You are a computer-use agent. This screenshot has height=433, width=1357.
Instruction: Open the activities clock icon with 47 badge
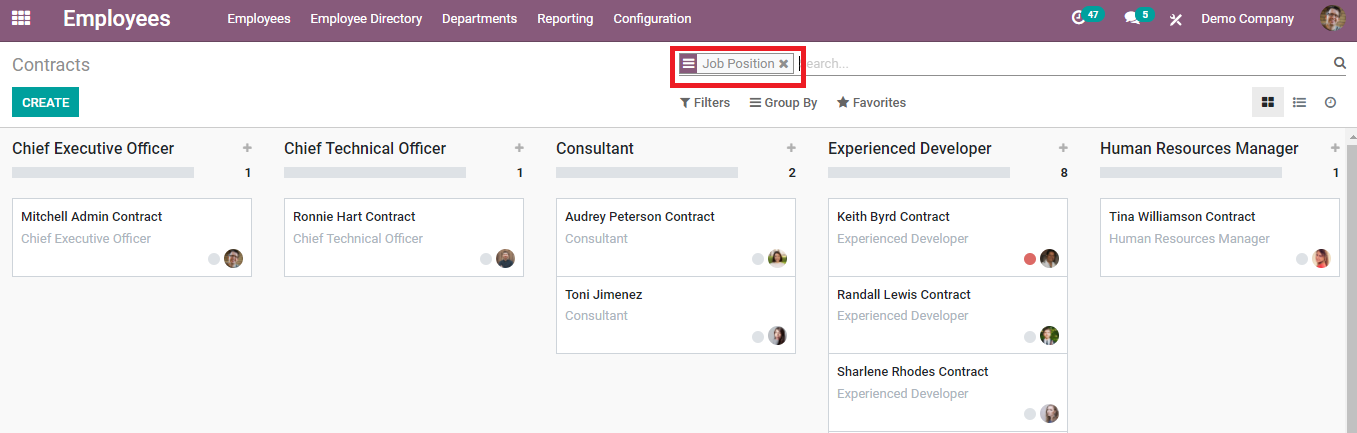[x=1078, y=18]
